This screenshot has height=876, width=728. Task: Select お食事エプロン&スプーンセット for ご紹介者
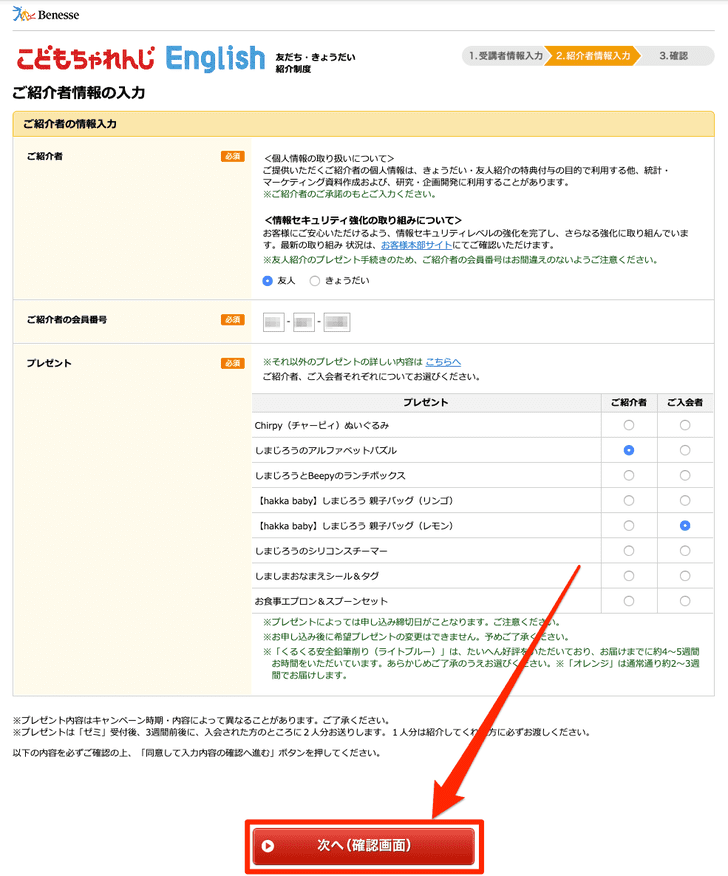(x=629, y=602)
